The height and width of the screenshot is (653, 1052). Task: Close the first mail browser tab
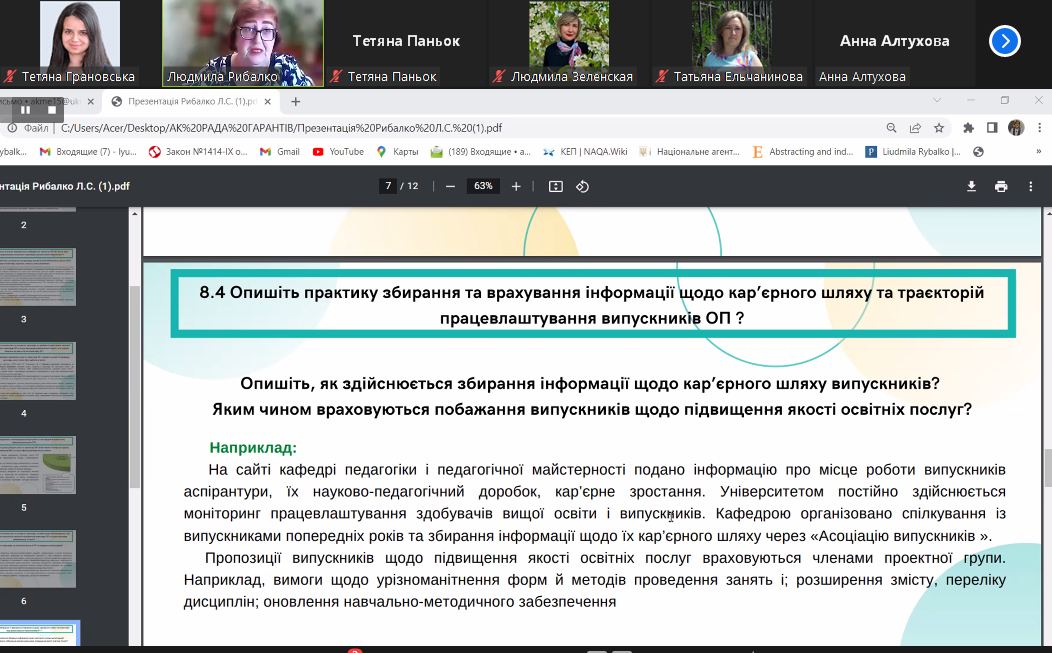coord(91,101)
